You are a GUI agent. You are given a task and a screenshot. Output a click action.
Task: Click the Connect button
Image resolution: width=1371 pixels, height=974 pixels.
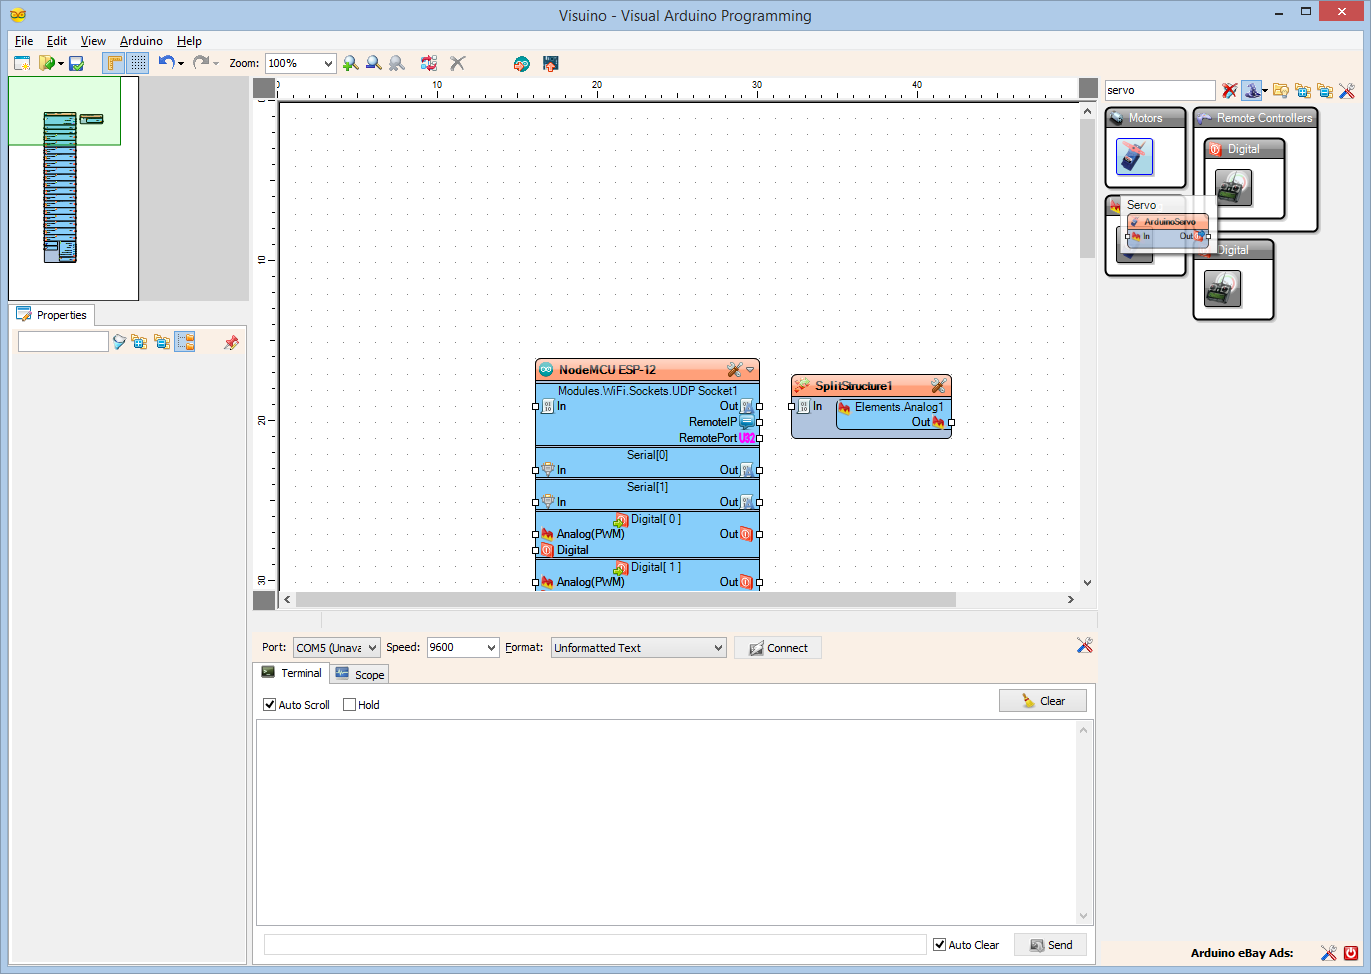tap(777, 647)
